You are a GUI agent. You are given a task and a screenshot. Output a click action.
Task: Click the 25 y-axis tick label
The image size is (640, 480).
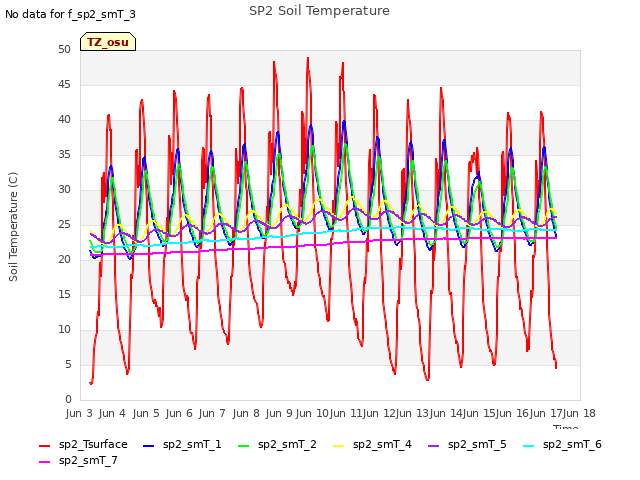[64, 225]
